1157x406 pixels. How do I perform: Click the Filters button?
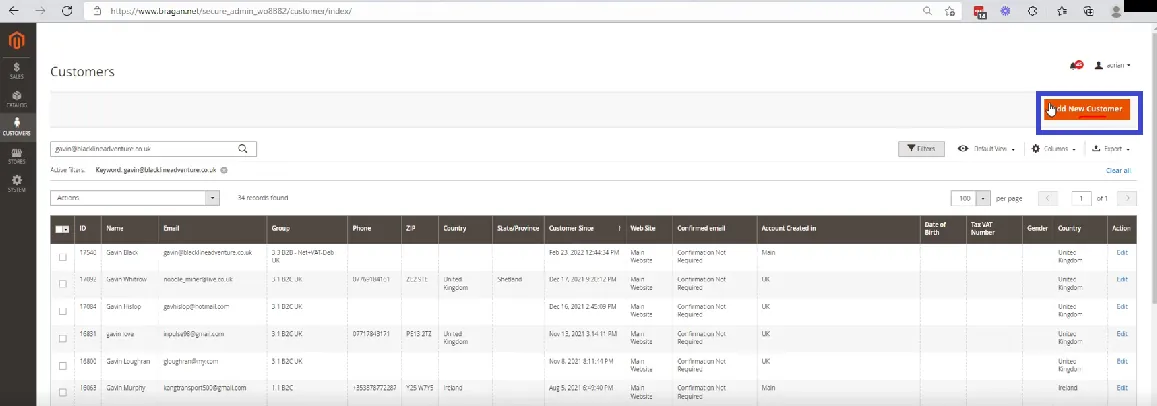[921, 149]
